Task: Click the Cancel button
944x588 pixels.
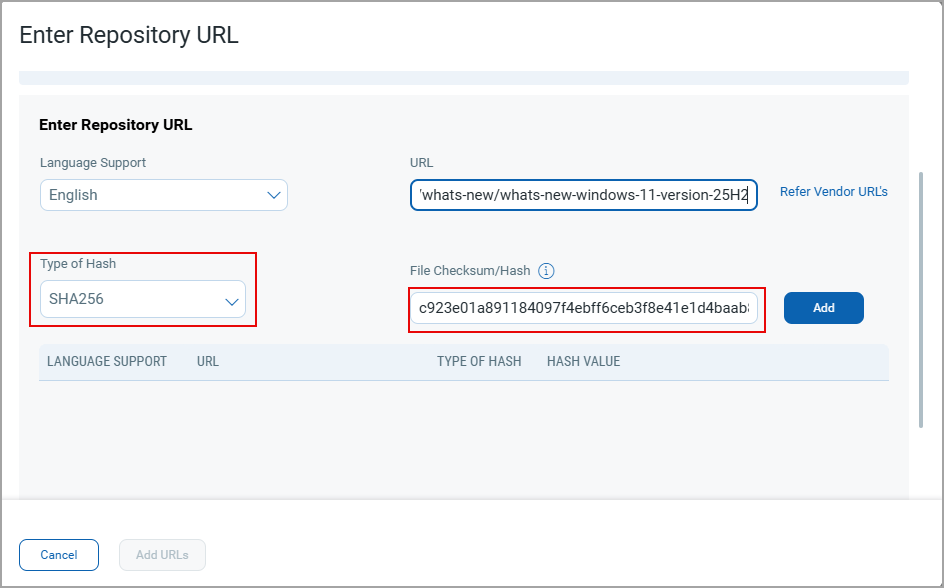Action: click(x=59, y=555)
